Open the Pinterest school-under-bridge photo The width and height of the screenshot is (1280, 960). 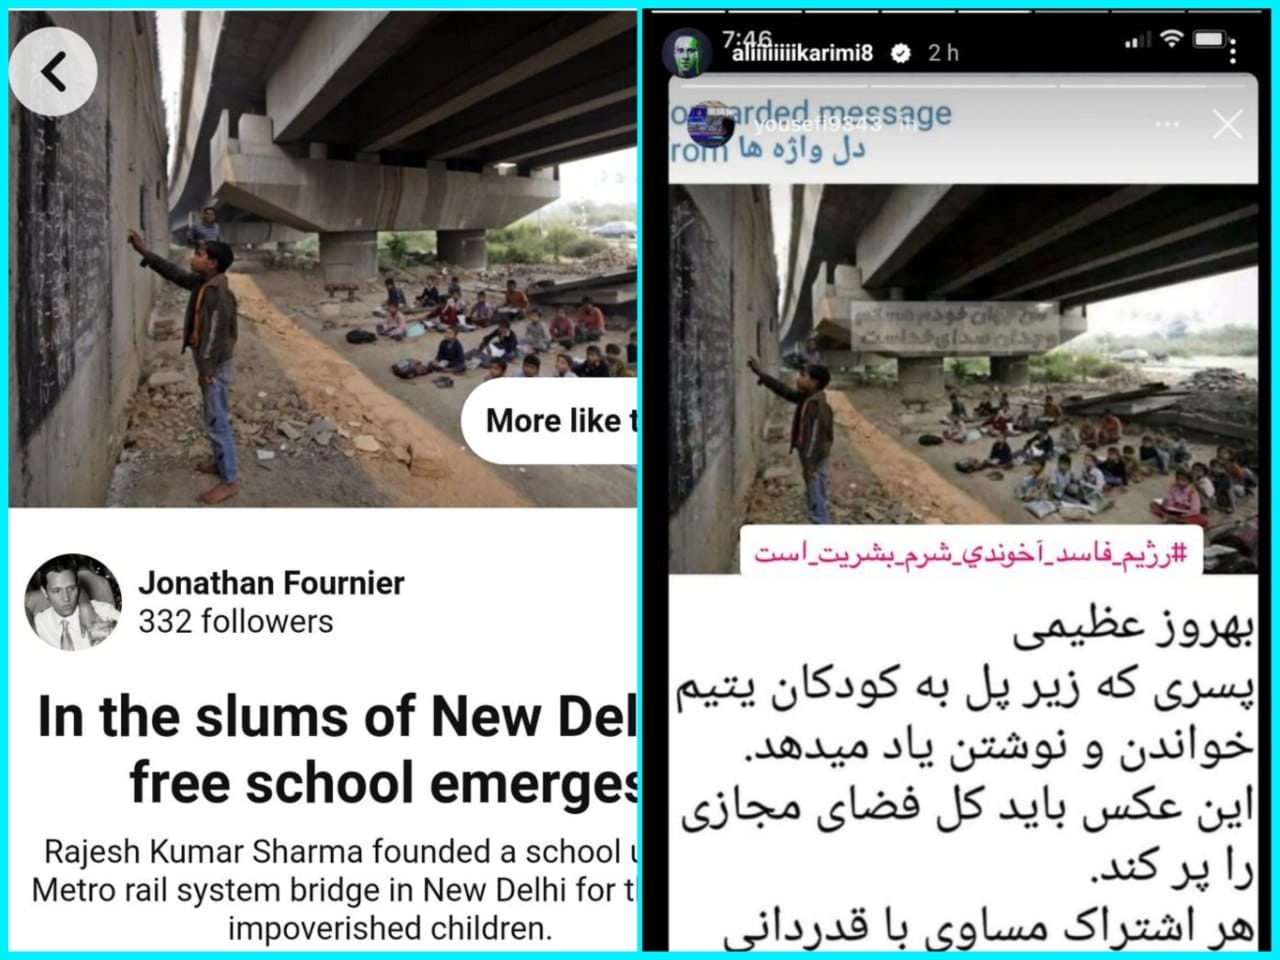323,260
